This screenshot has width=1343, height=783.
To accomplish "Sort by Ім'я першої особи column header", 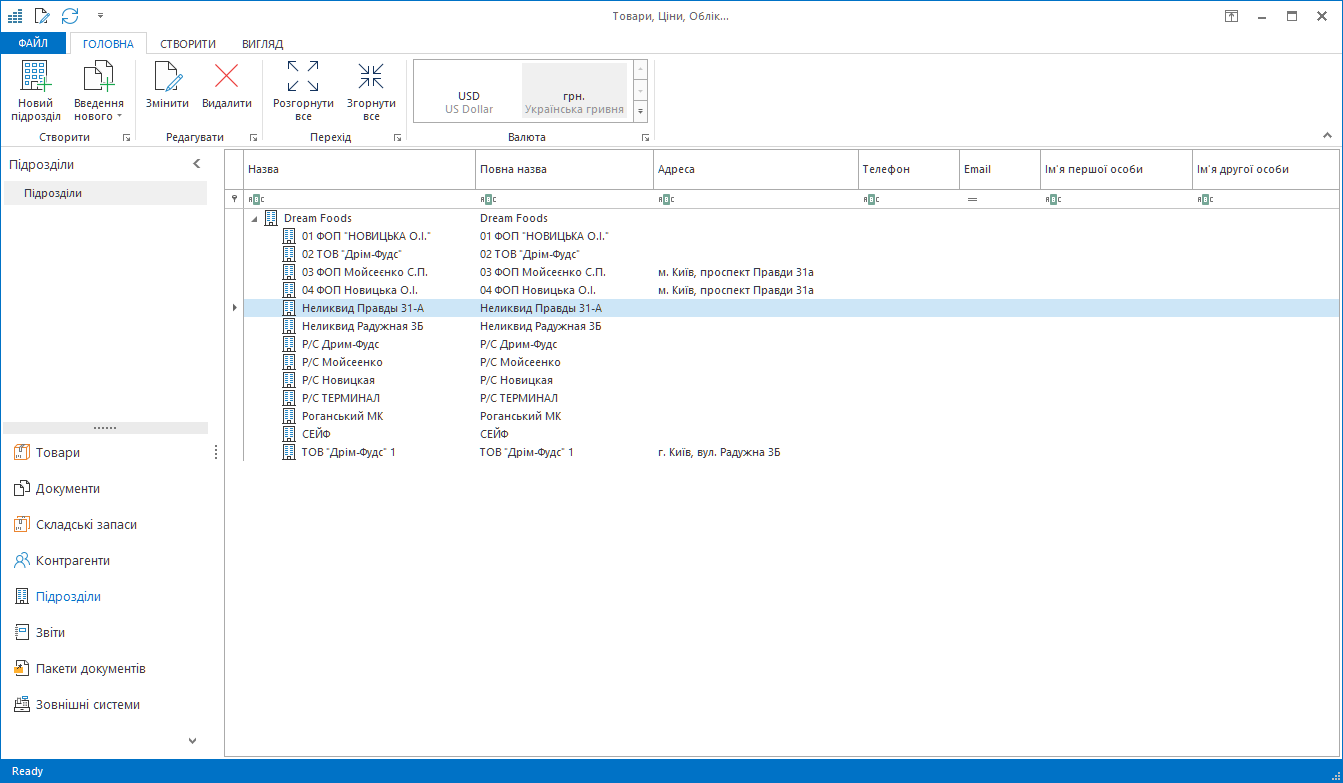I will click(x=1116, y=170).
